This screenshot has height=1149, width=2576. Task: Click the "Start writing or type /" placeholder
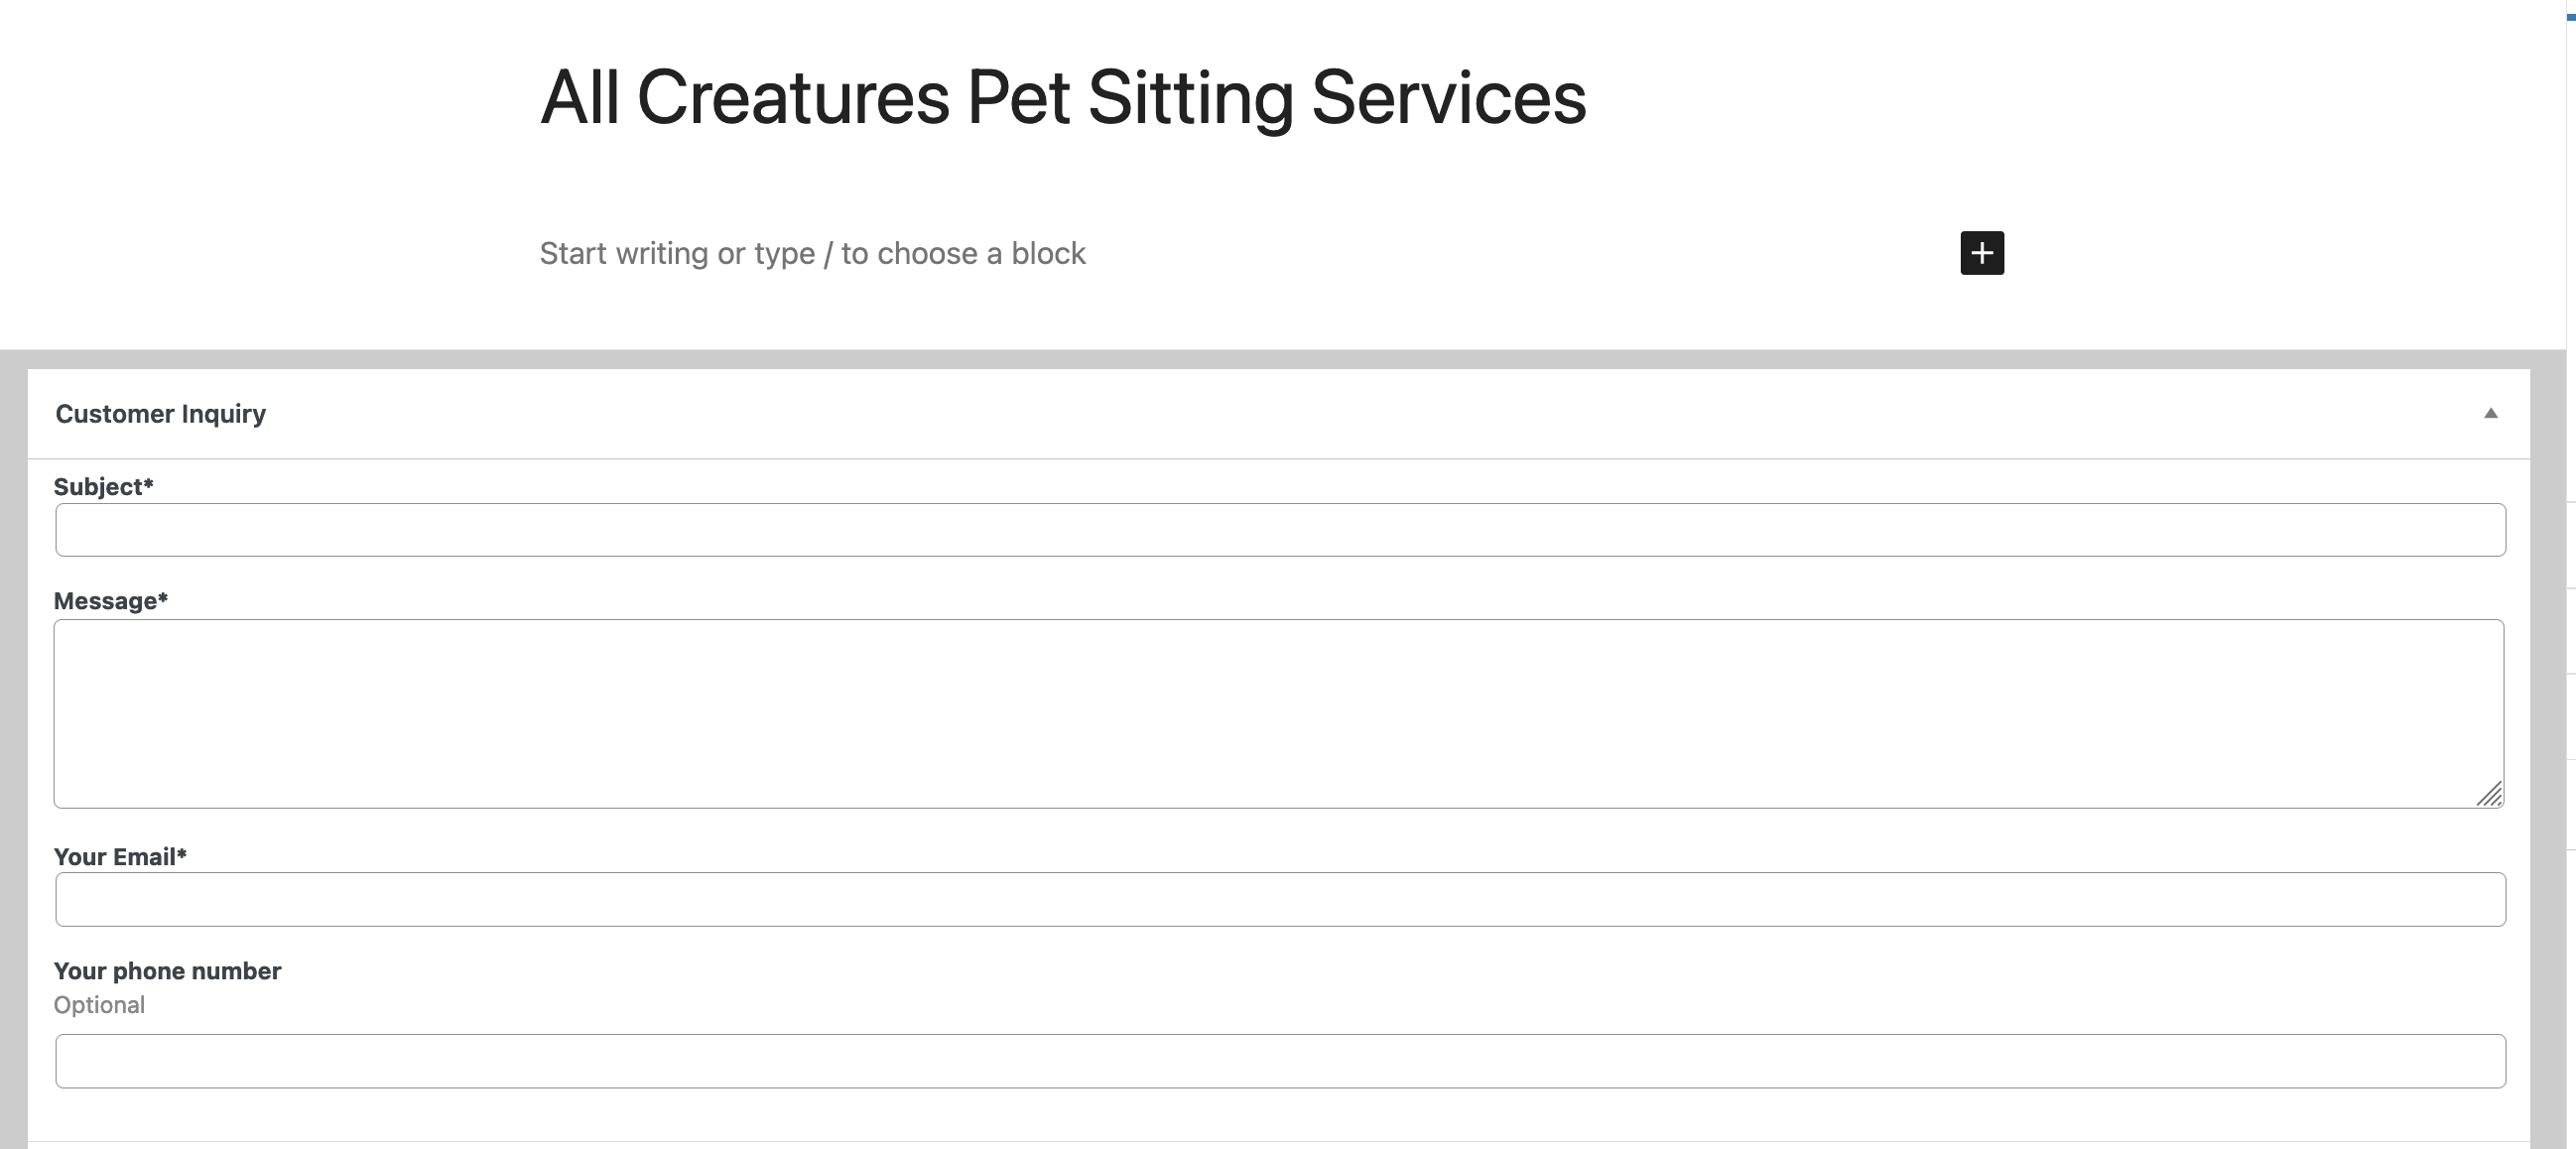coord(812,254)
